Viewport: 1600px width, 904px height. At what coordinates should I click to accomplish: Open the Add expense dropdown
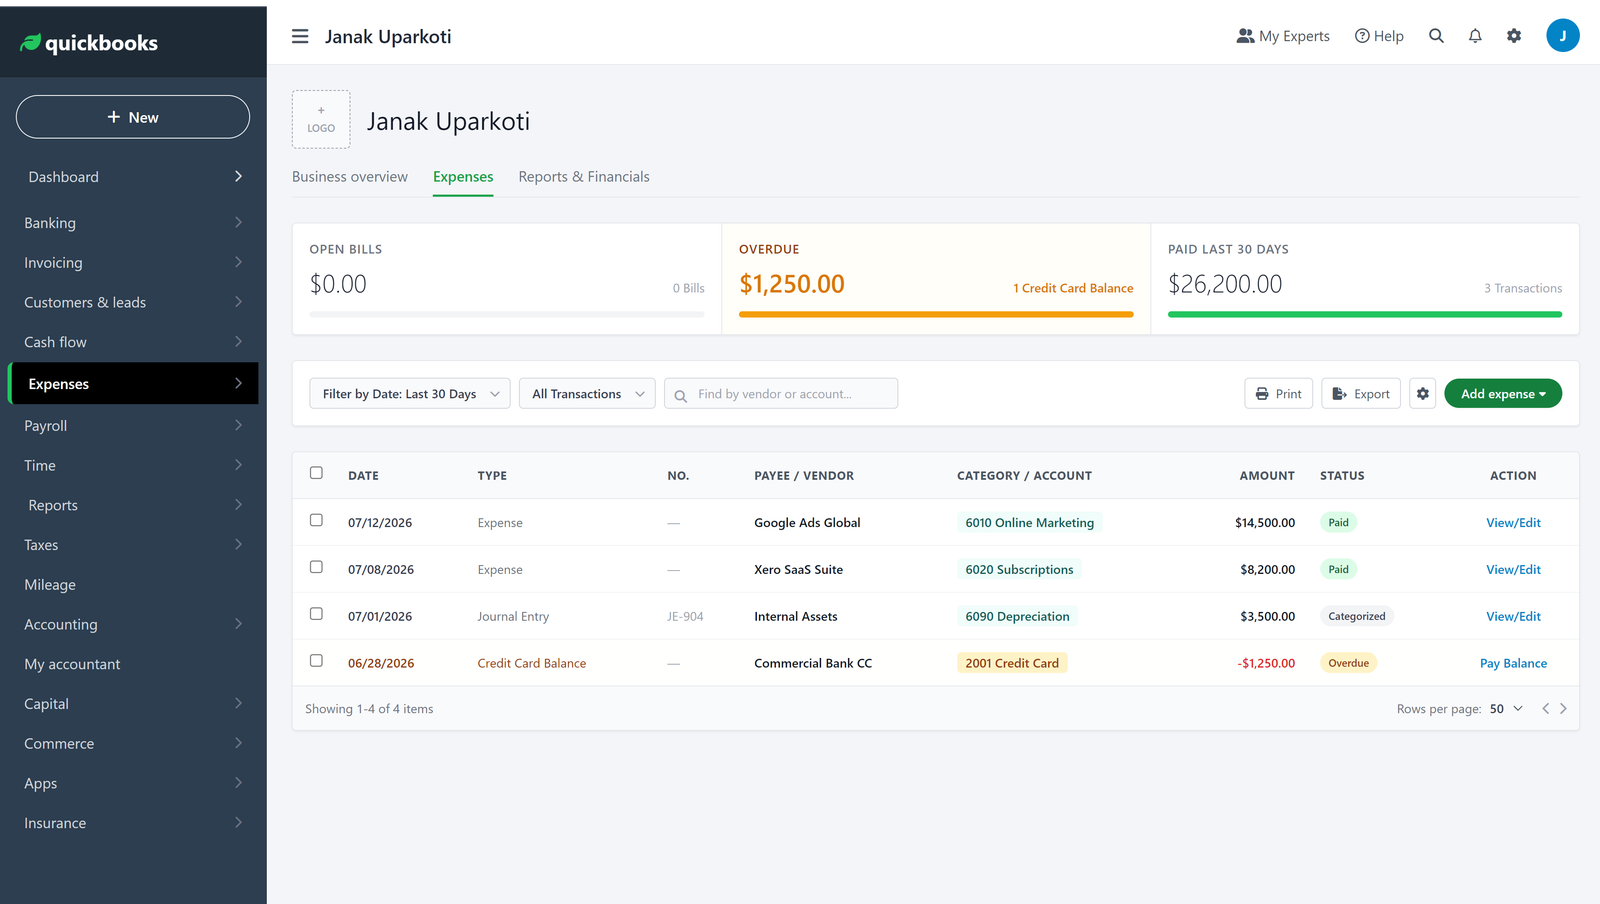pos(1503,394)
